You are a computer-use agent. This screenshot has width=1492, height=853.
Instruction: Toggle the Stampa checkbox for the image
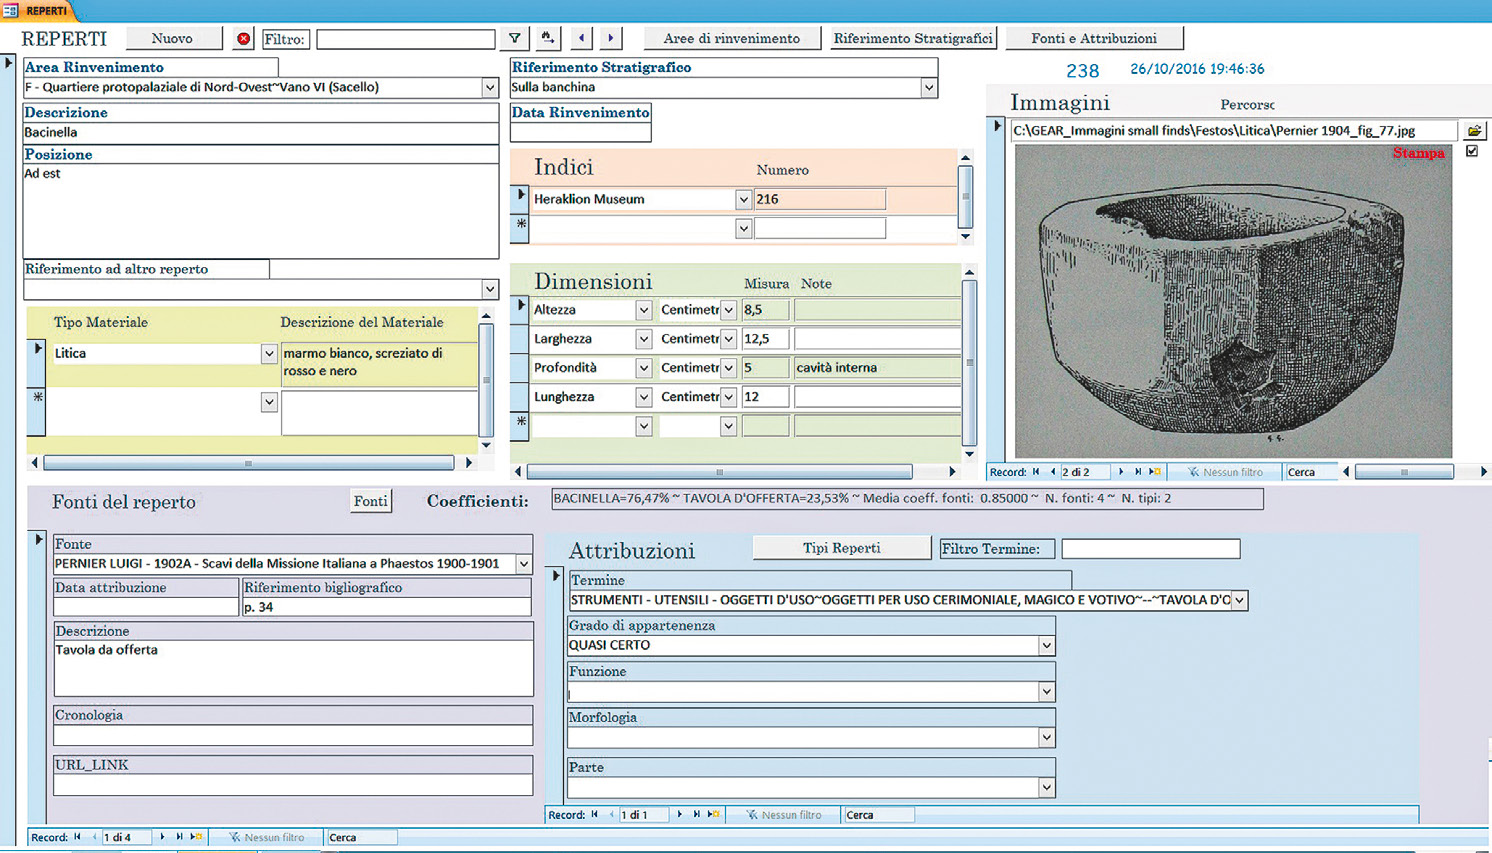click(1472, 151)
